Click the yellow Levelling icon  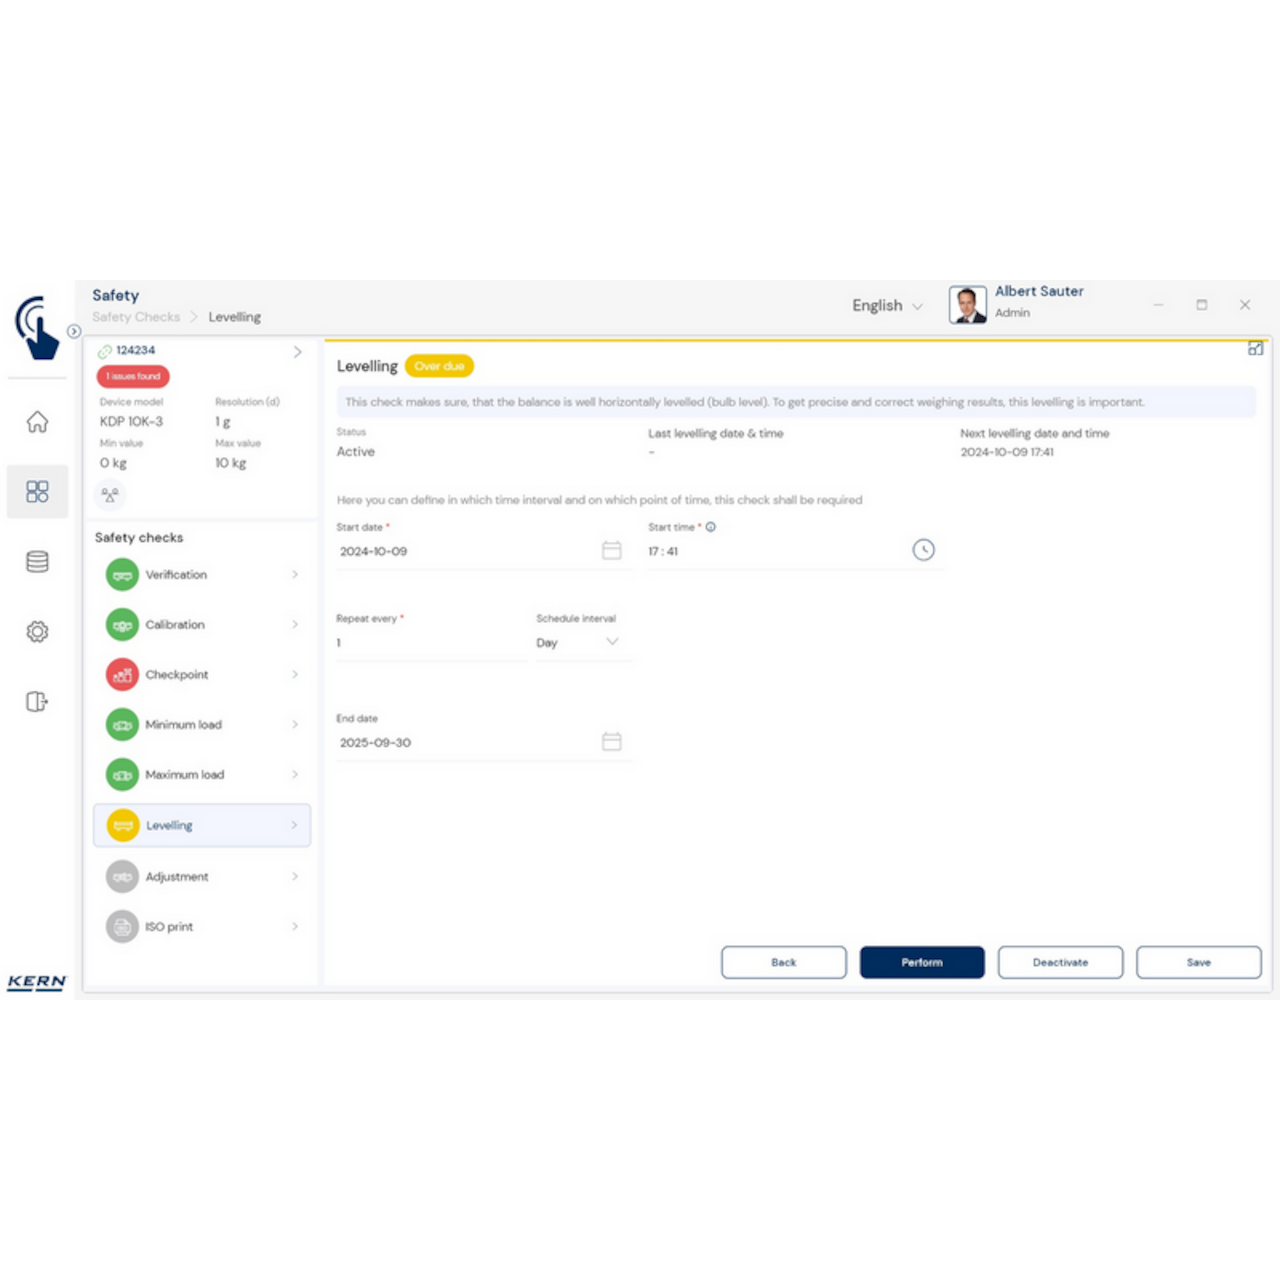tap(122, 825)
